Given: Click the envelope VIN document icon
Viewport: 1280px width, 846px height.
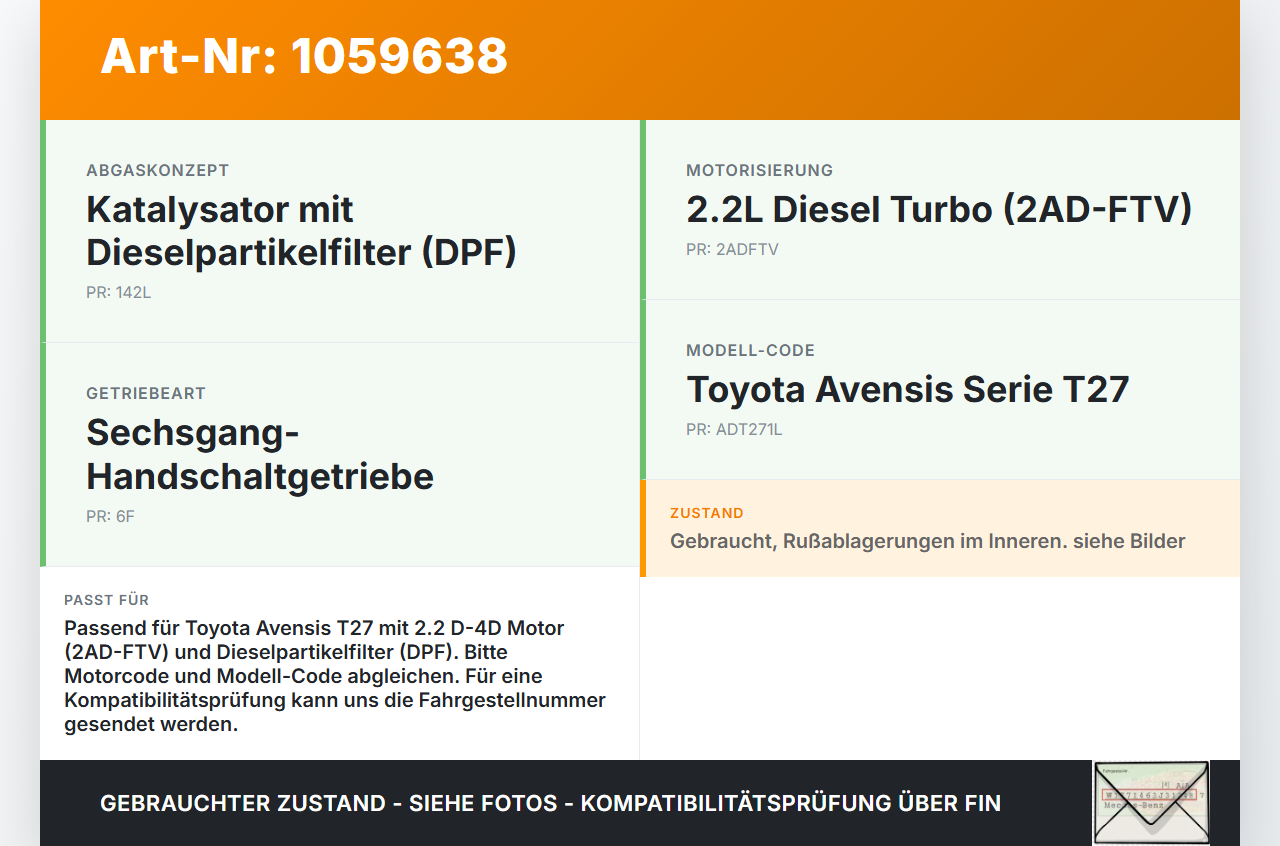Looking at the screenshot, I should pos(1151,803).
